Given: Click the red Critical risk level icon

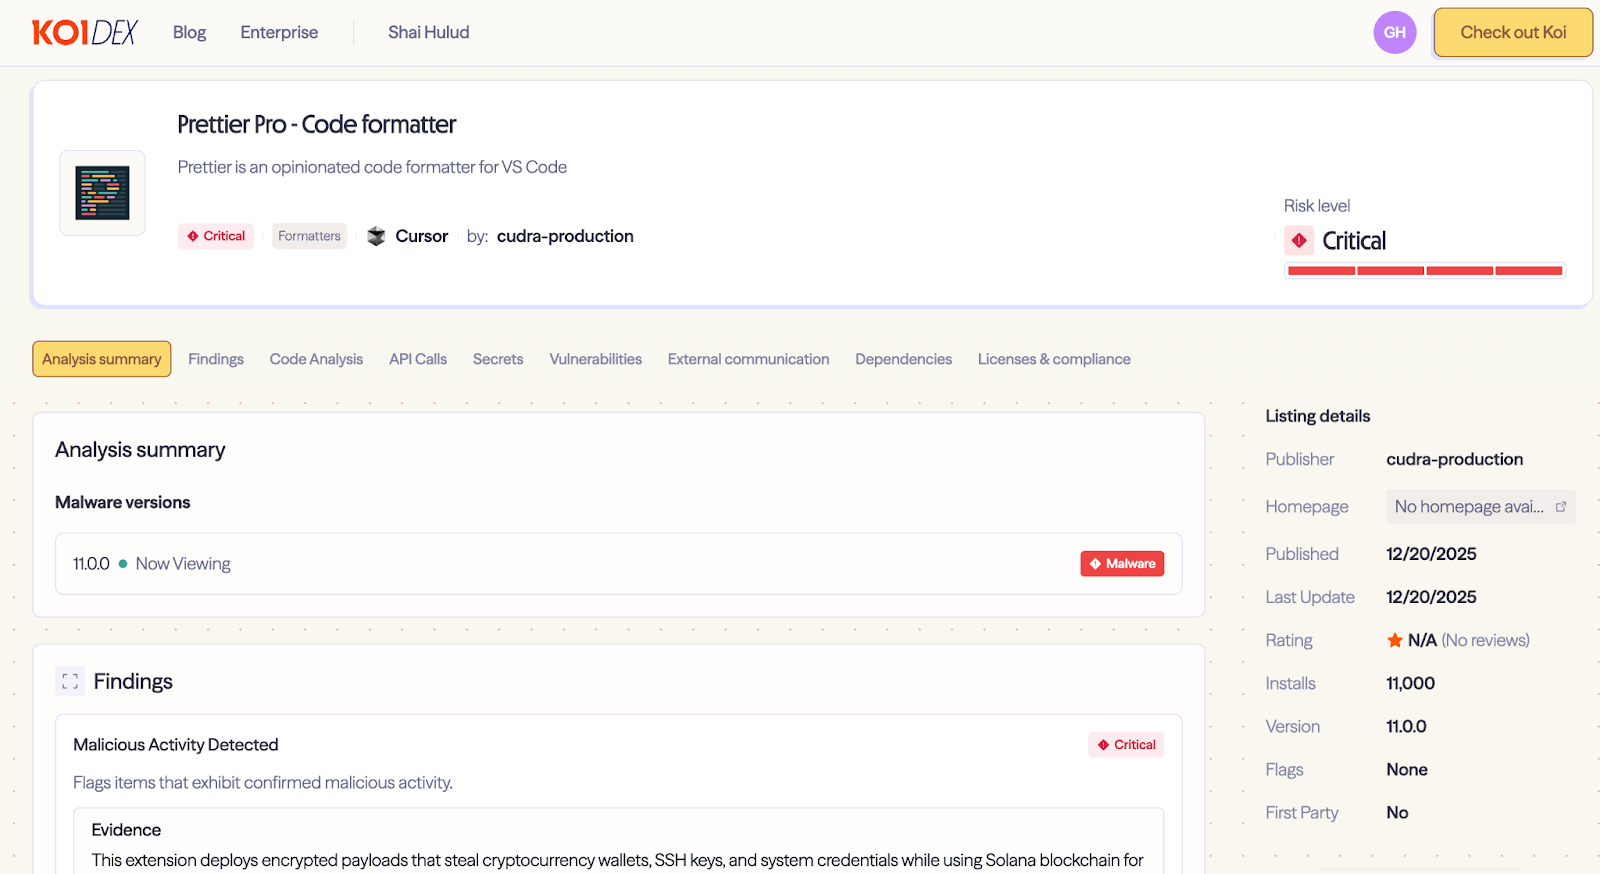Looking at the screenshot, I should tap(1299, 241).
